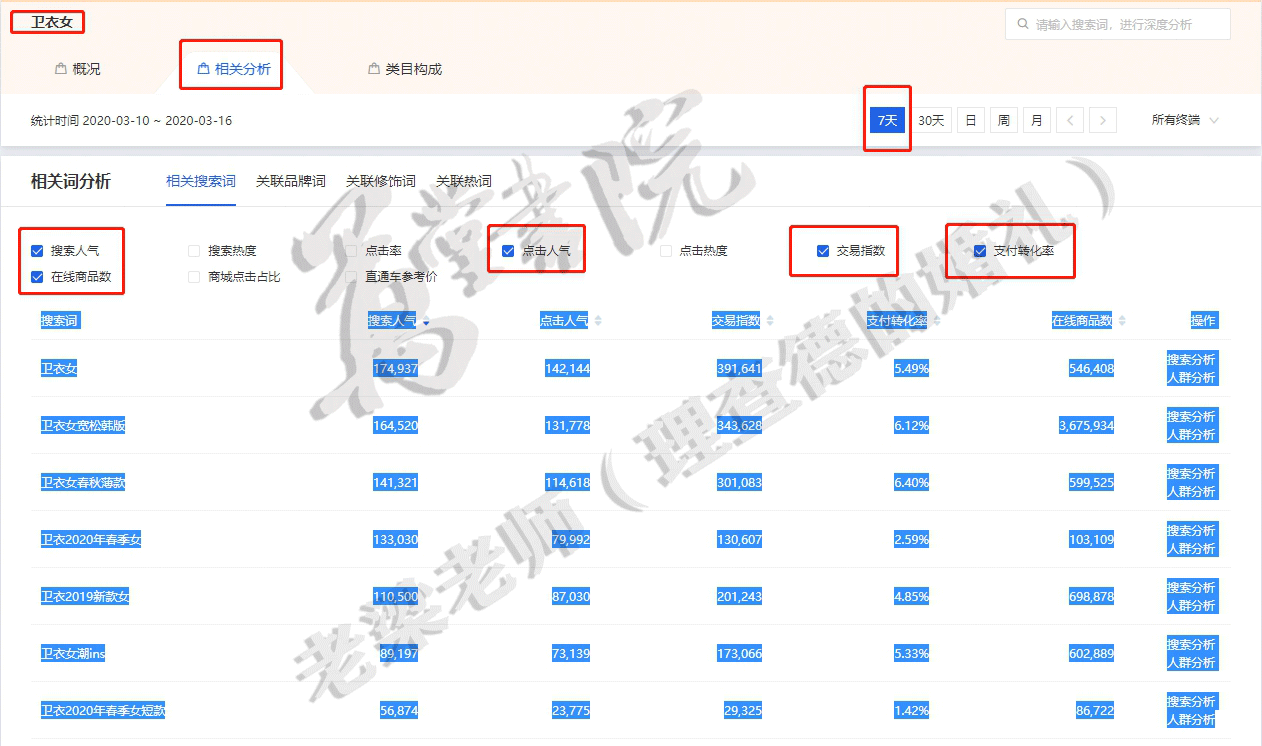Image resolution: width=1262 pixels, height=746 pixels.
Task: Open 人群分析 for 卫衣女春秋薄款
Action: [1190, 492]
